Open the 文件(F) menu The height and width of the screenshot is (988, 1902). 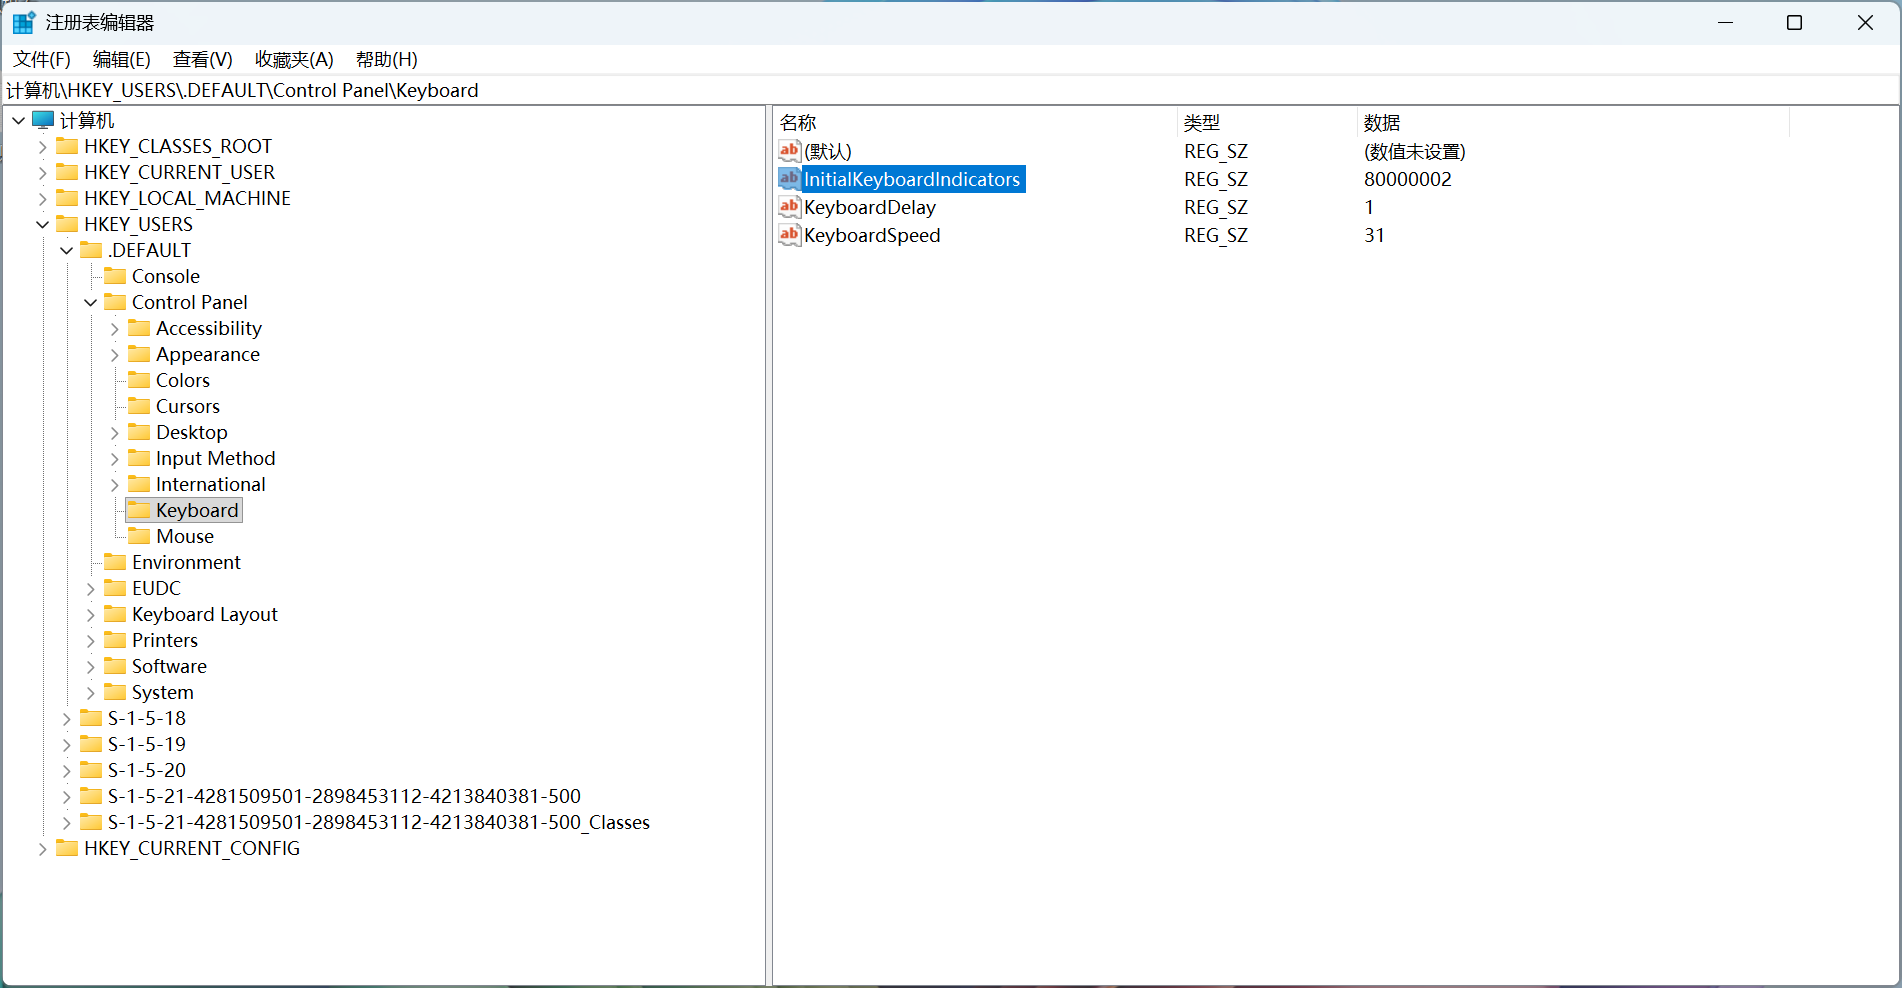pos(42,60)
